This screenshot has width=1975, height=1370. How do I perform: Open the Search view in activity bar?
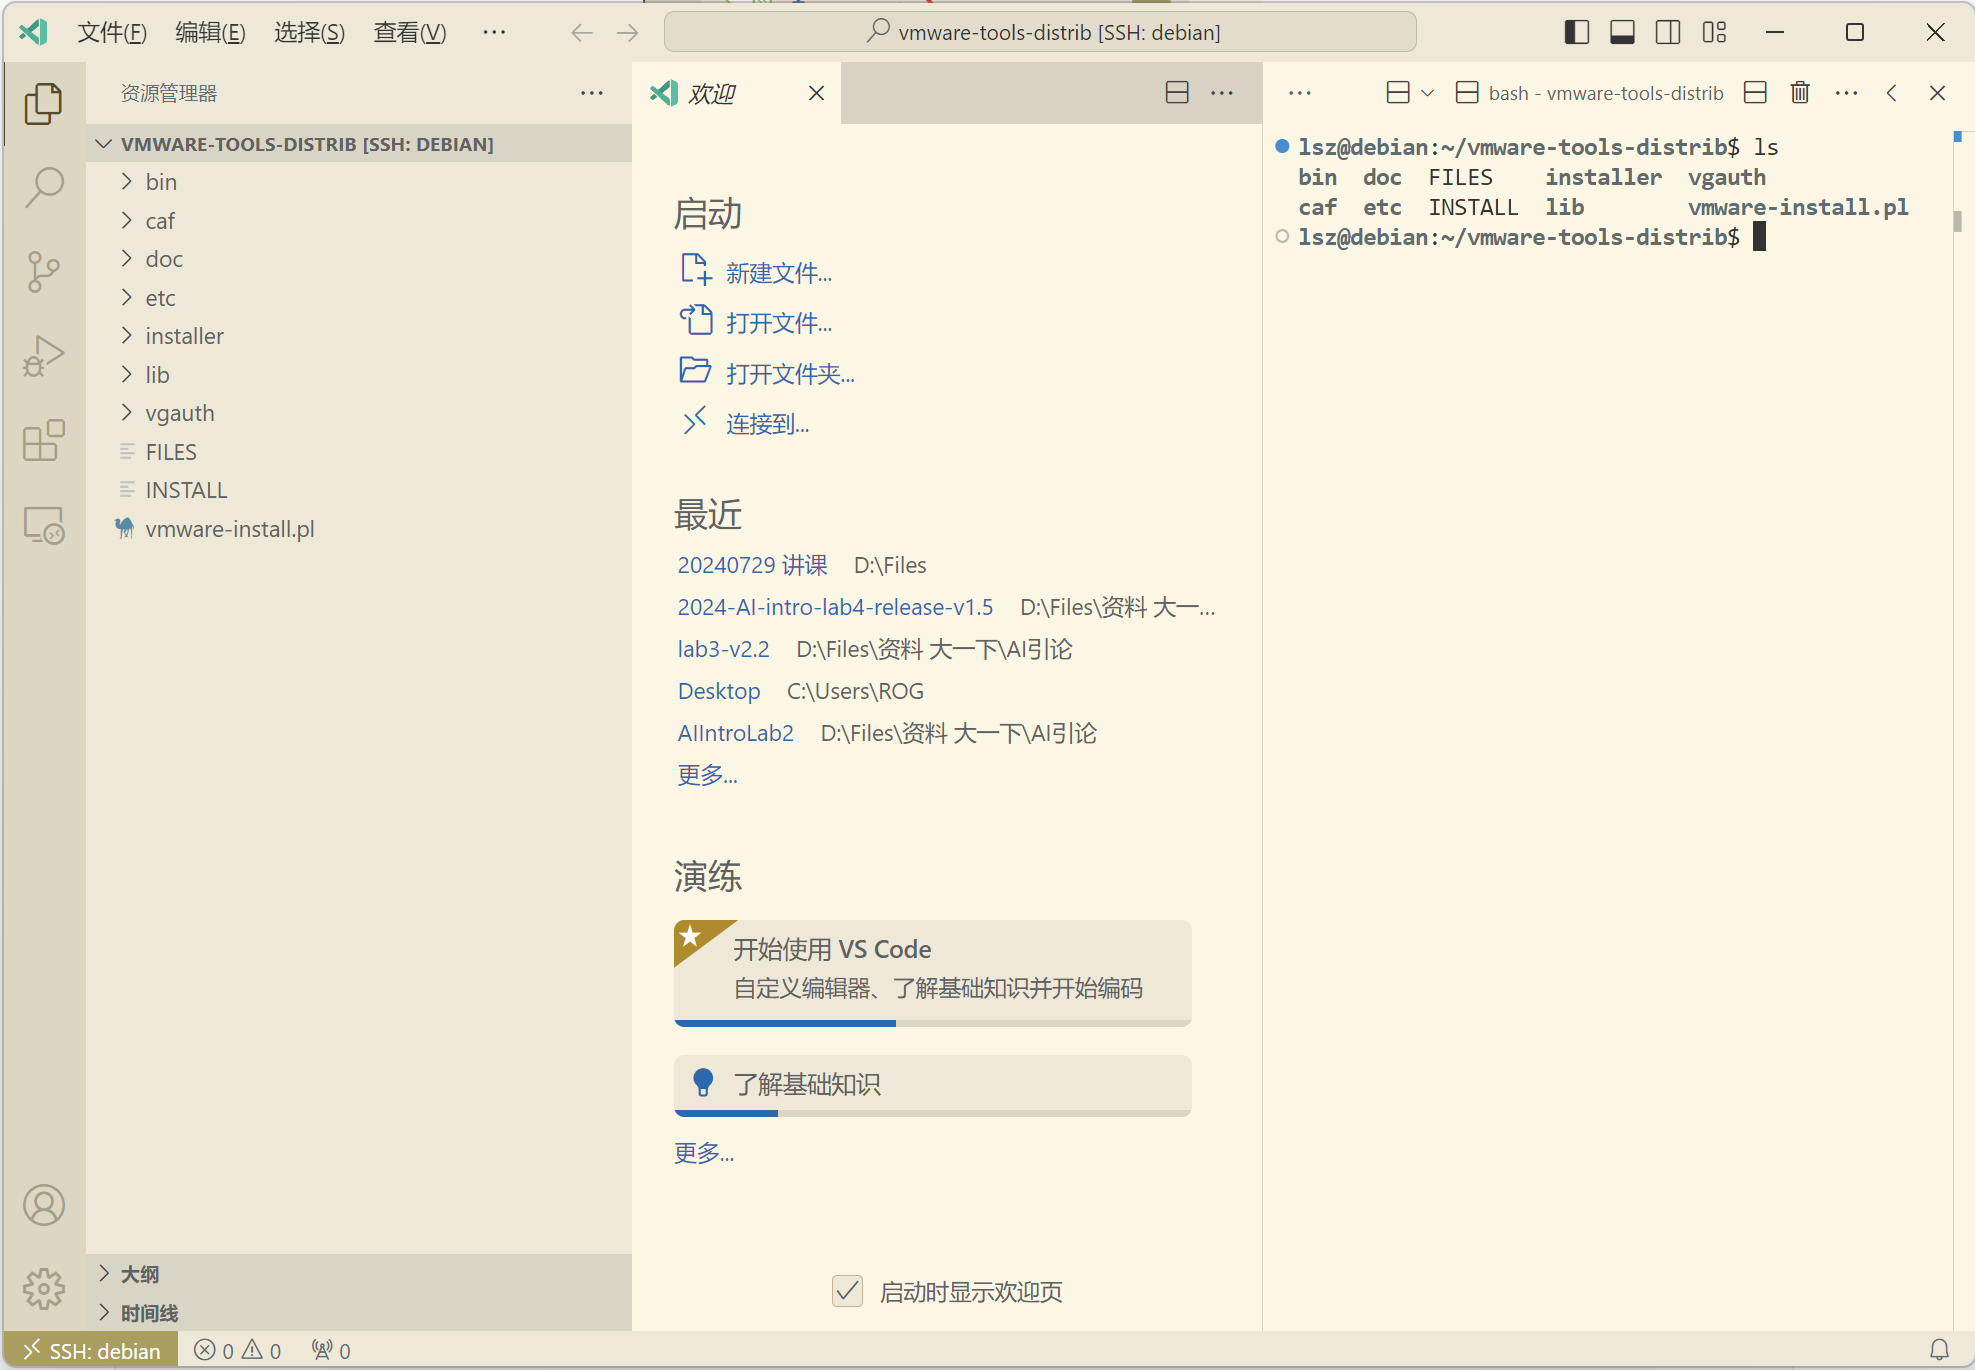click(44, 187)
